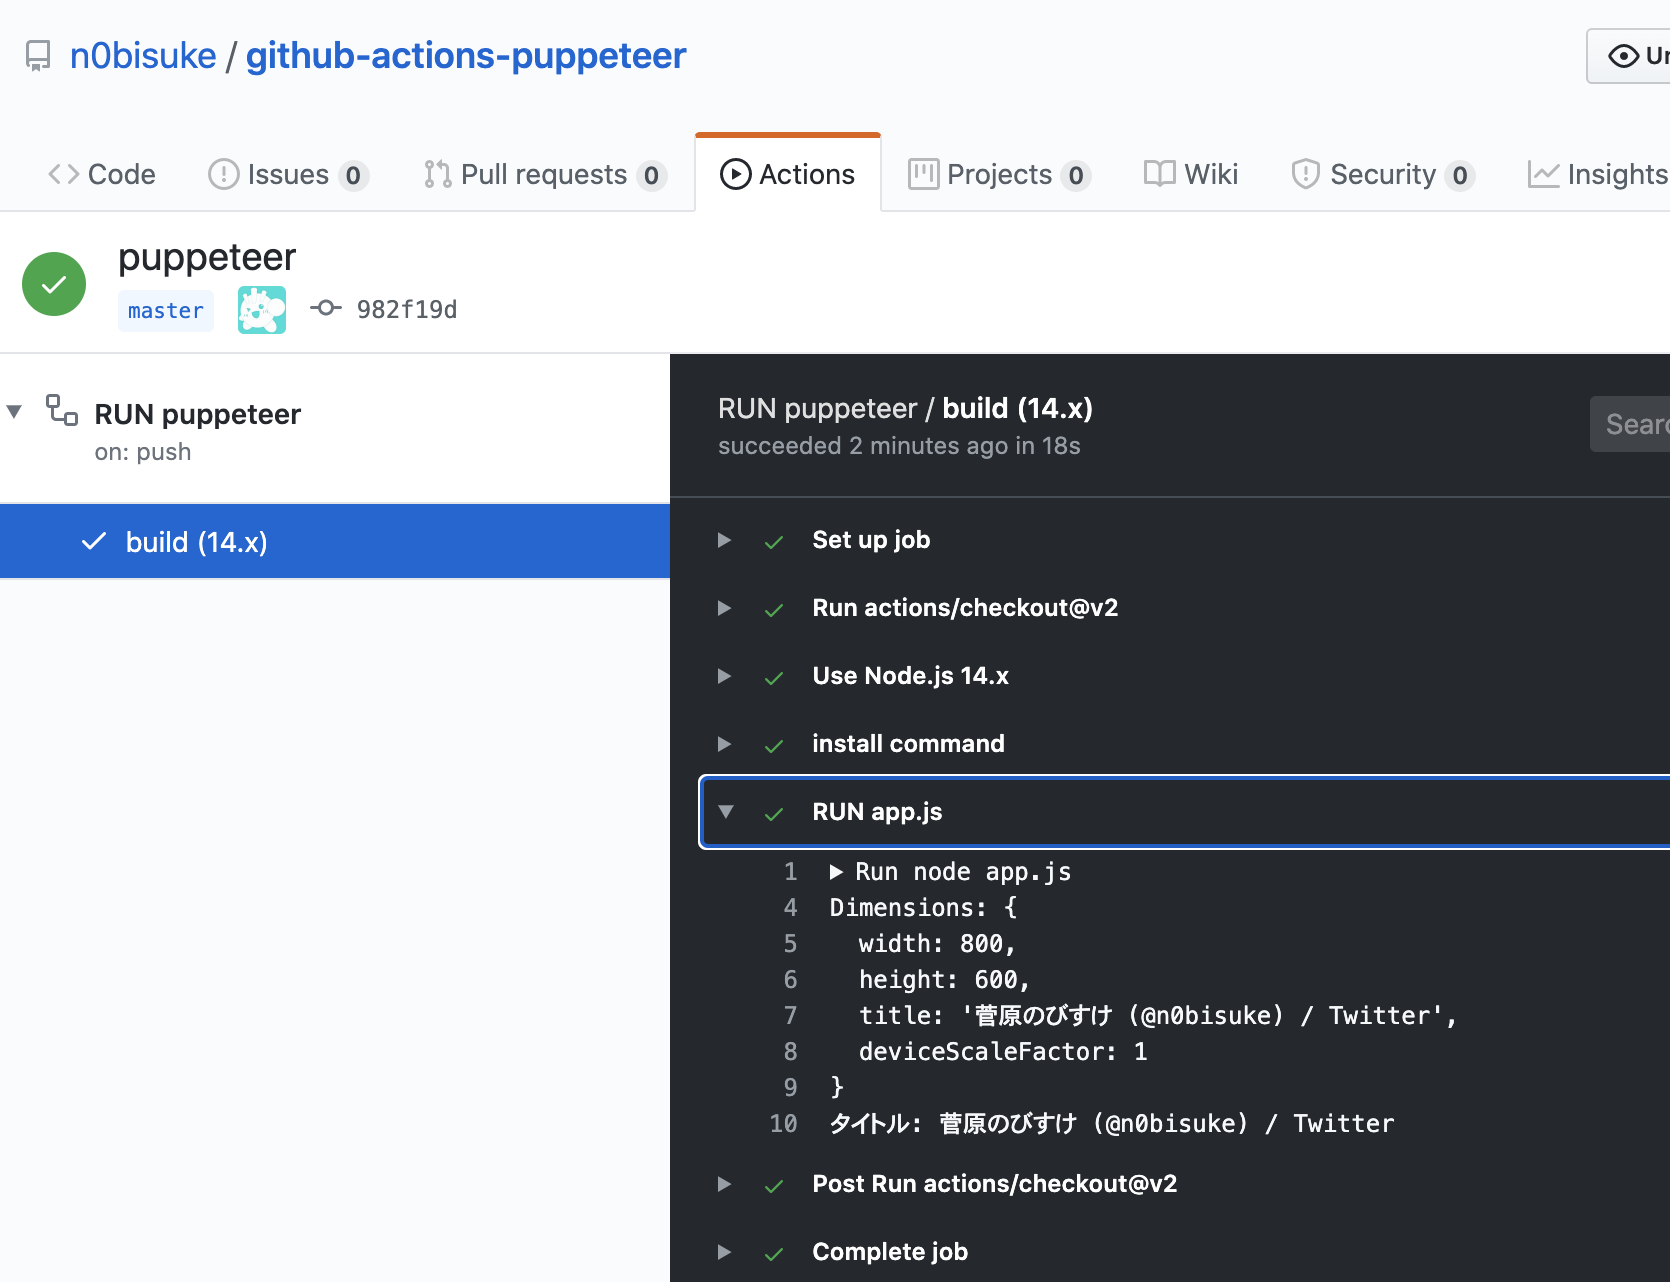Screen dimensions: 1670x1282
Task: Select the build (14.x) job
Action: click(196, 541)
